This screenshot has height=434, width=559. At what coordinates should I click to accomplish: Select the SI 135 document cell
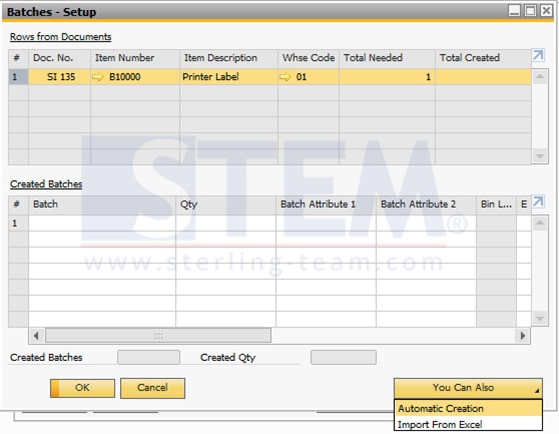pos(60,77)
